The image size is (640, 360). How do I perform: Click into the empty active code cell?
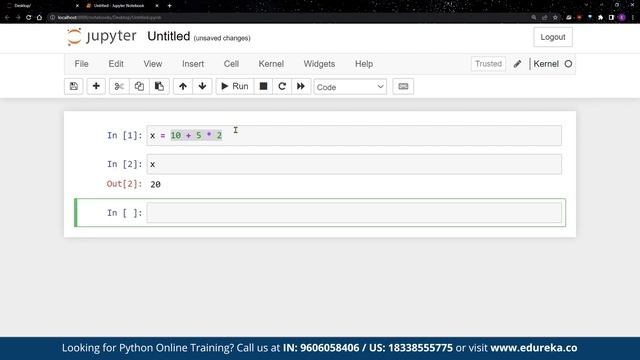[x=354, y=213]
